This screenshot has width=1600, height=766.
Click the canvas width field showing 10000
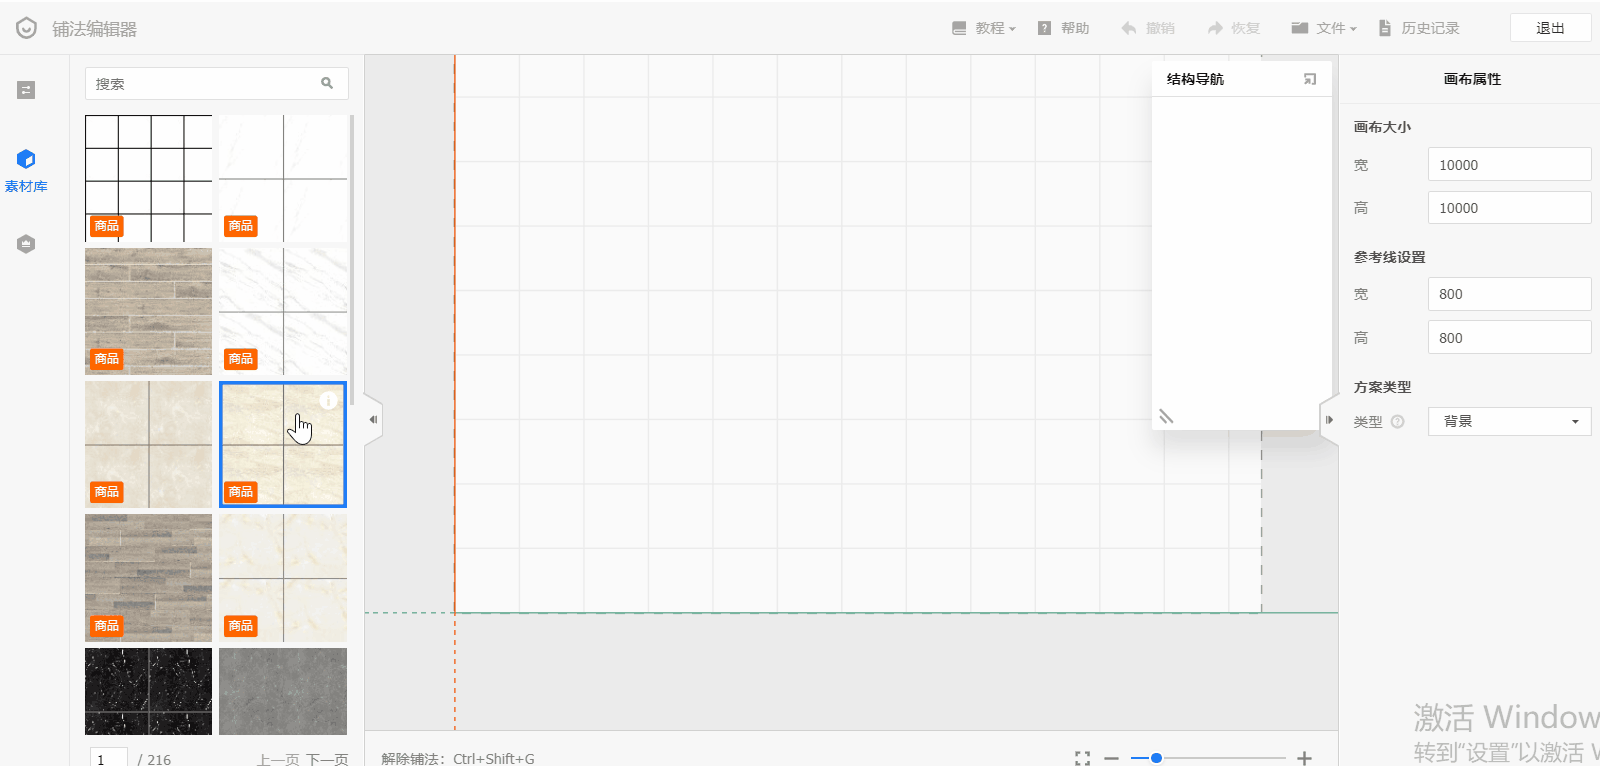point(1509,165)
